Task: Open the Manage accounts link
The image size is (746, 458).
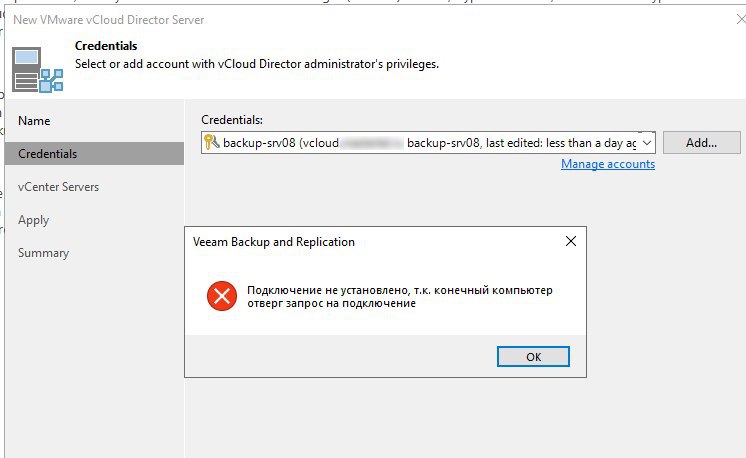Action: [608, 164]
